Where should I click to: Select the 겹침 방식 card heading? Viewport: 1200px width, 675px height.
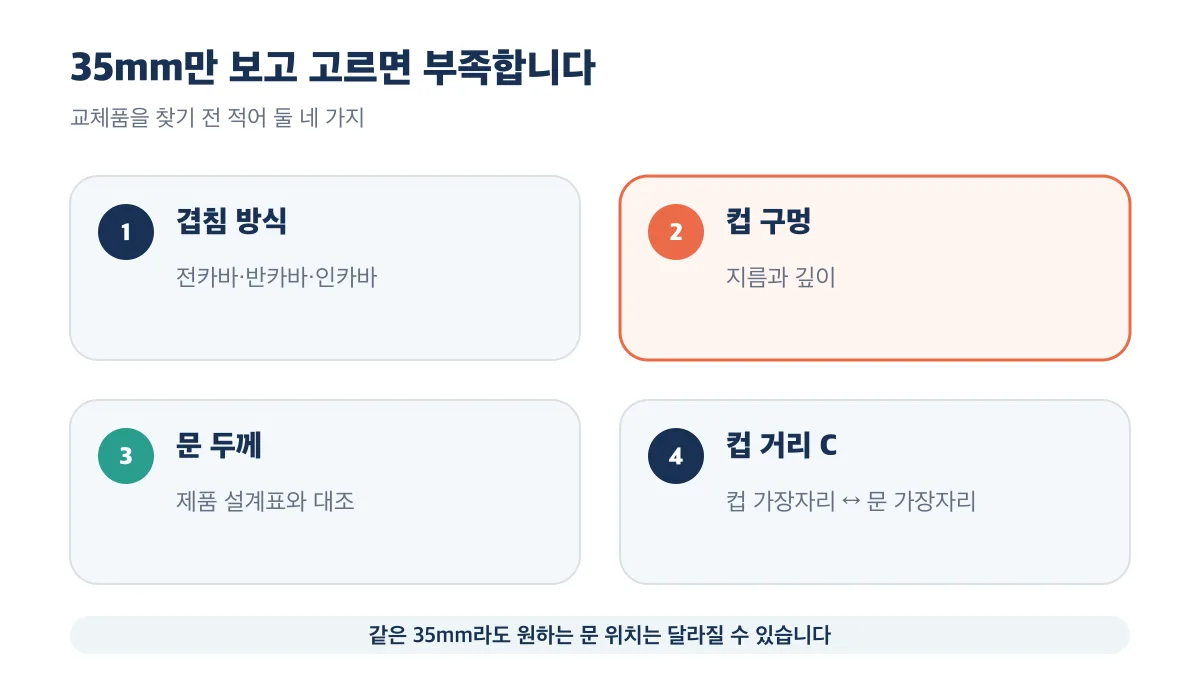[x=232, y=222]
